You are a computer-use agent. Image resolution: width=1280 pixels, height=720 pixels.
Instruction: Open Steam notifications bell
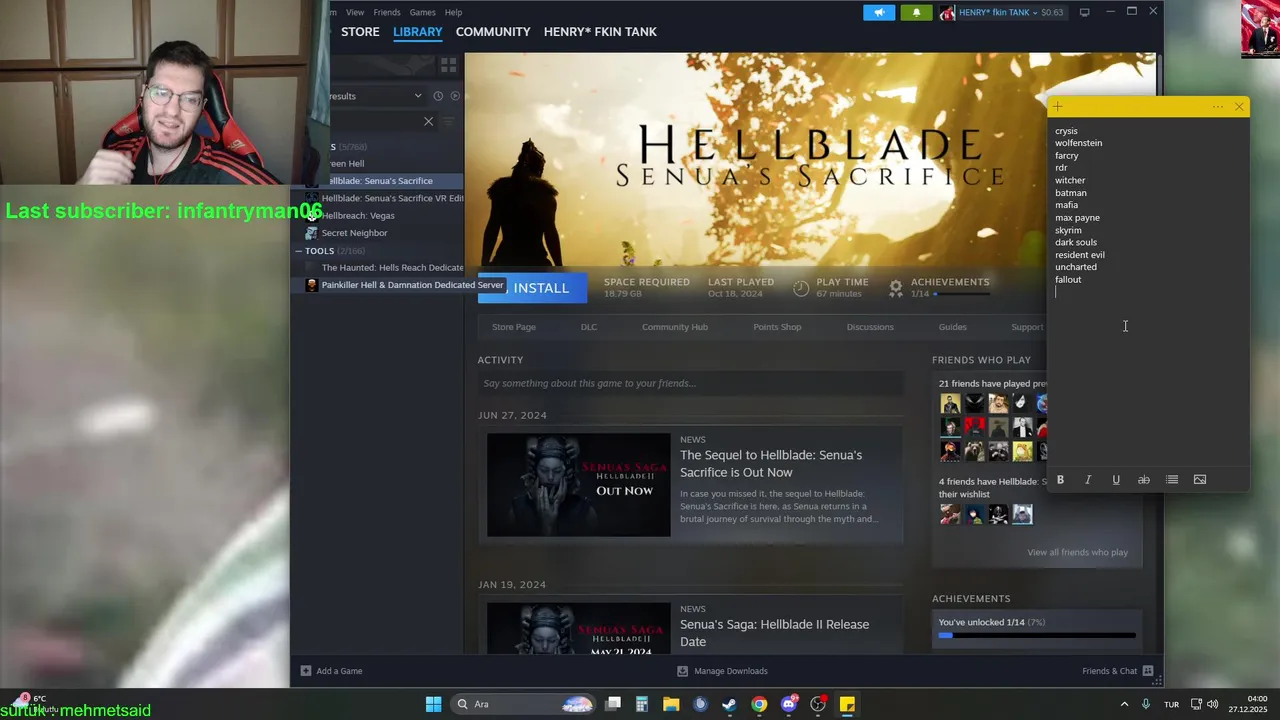pyautogui.click(x=917, y=12)
